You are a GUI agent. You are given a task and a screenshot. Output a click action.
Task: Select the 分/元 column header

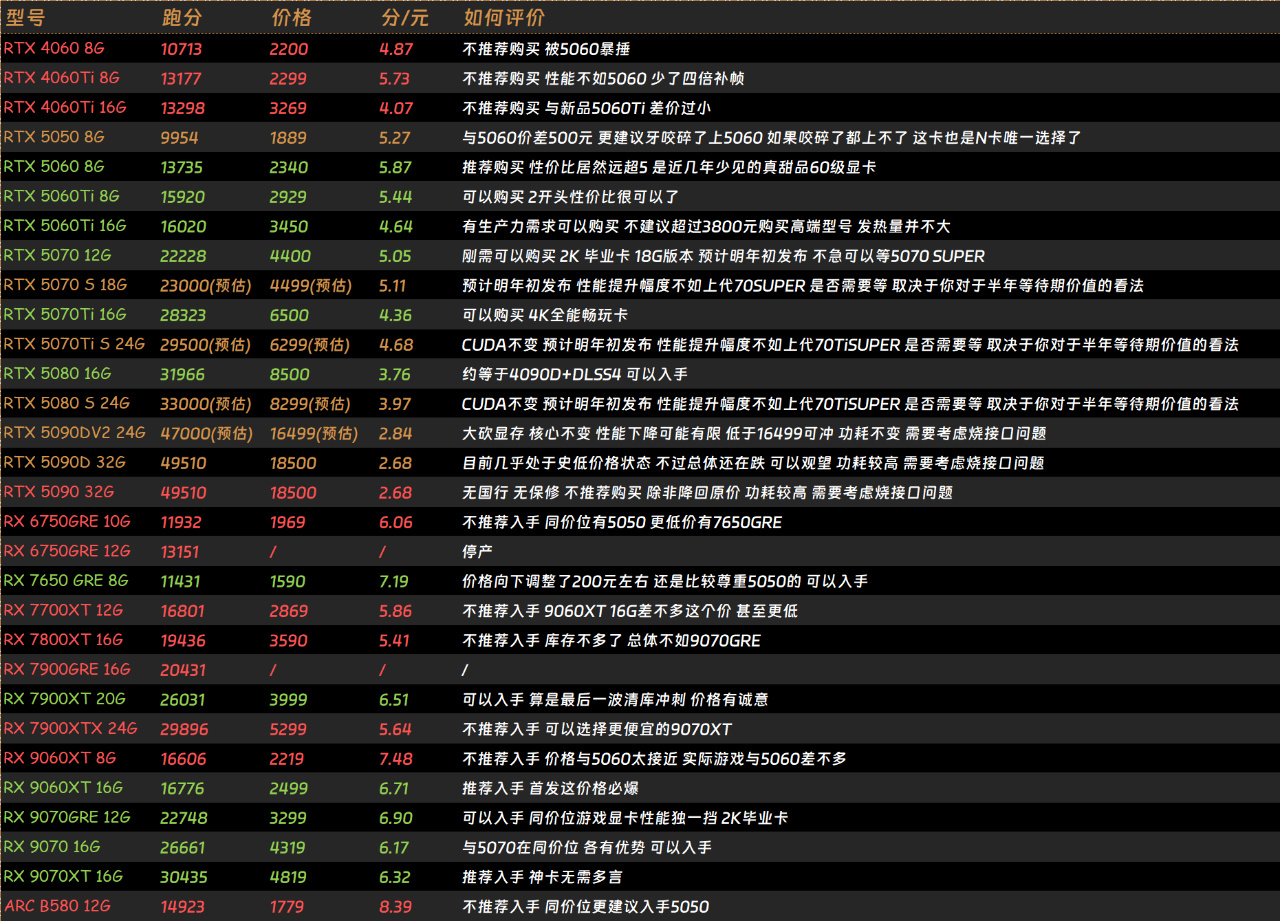404,18
